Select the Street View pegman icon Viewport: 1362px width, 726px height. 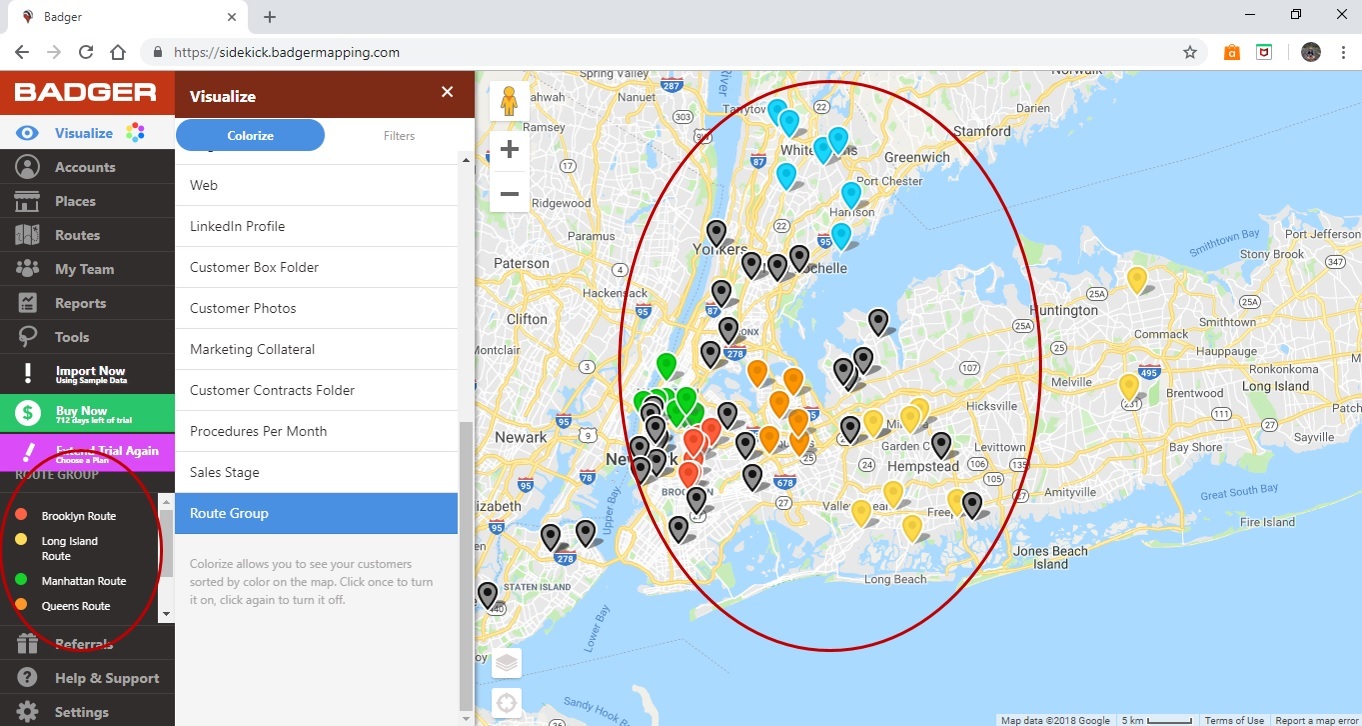coord(509,101)
